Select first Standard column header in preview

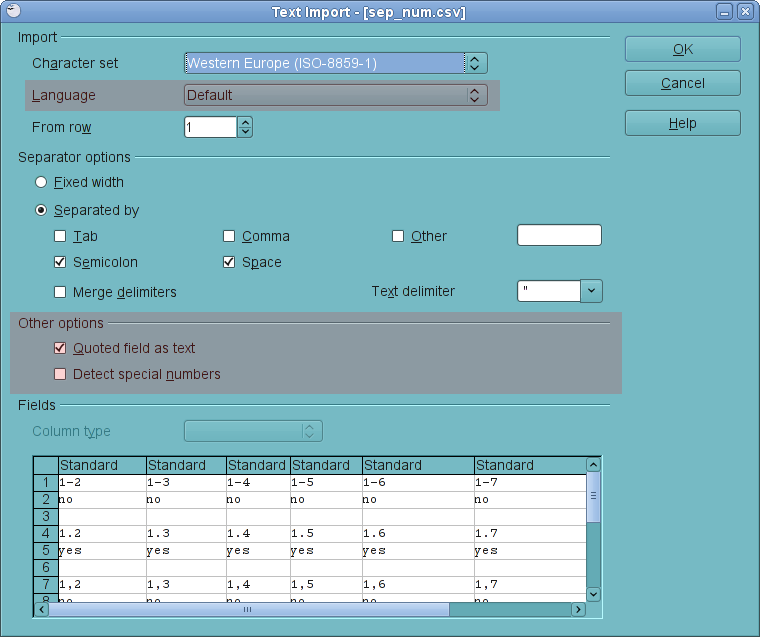tap(102, 465)
